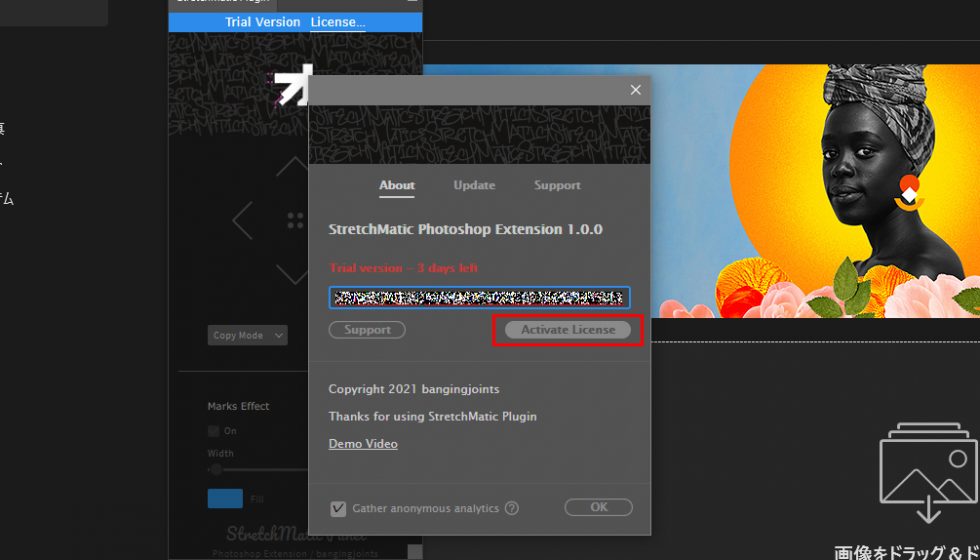Enable the Marks Effect On checkbox

(x=214, y=431)
